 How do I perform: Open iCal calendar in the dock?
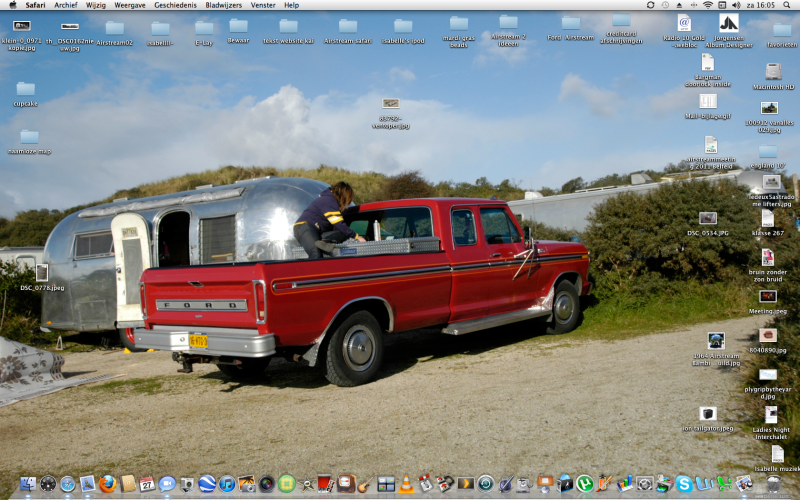point(147,484)
